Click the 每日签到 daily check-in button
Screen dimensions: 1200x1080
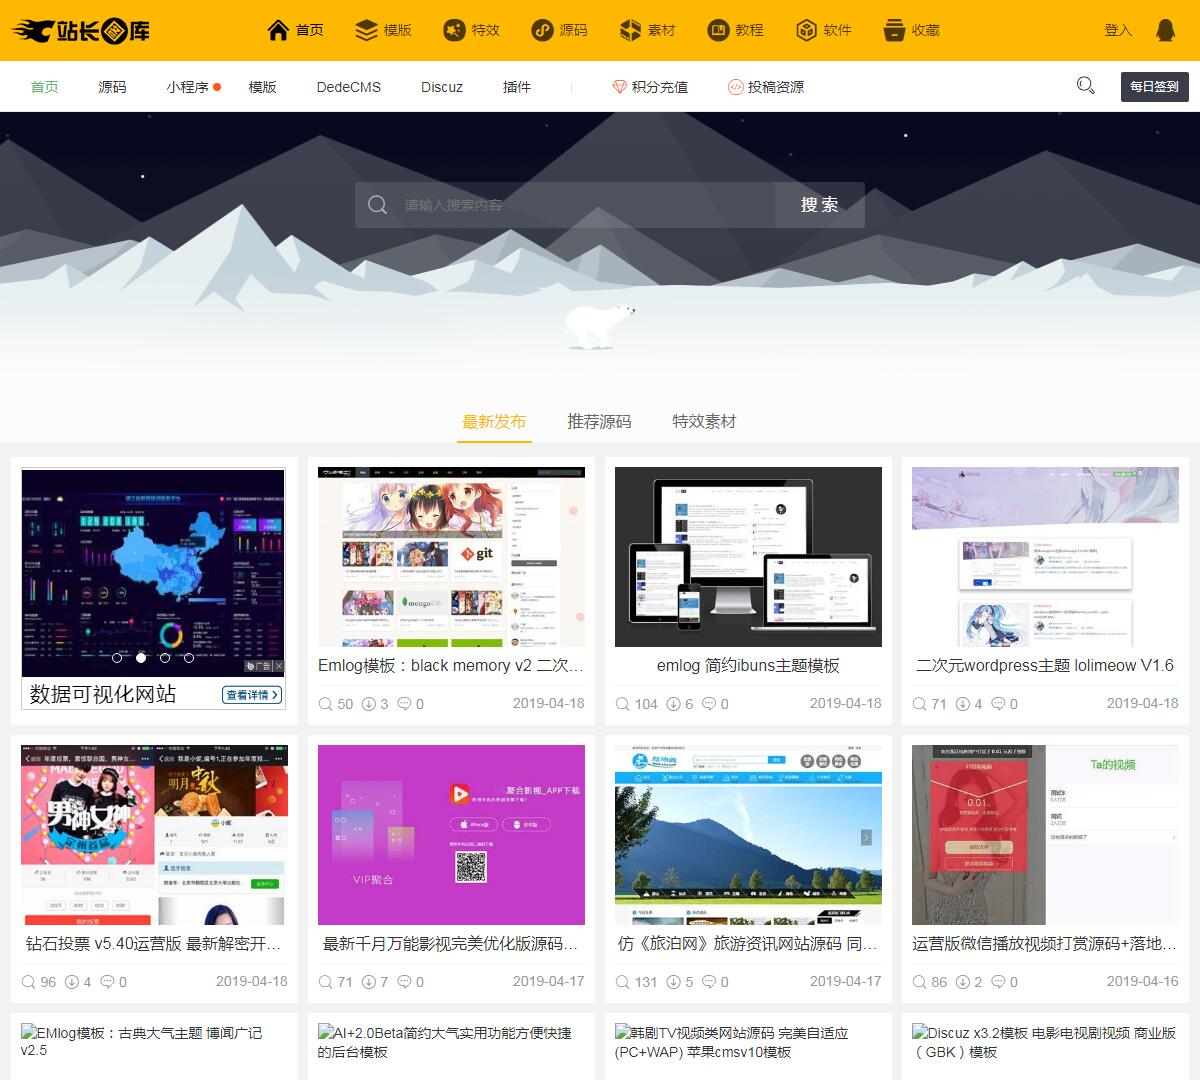tap(1154, 87)
